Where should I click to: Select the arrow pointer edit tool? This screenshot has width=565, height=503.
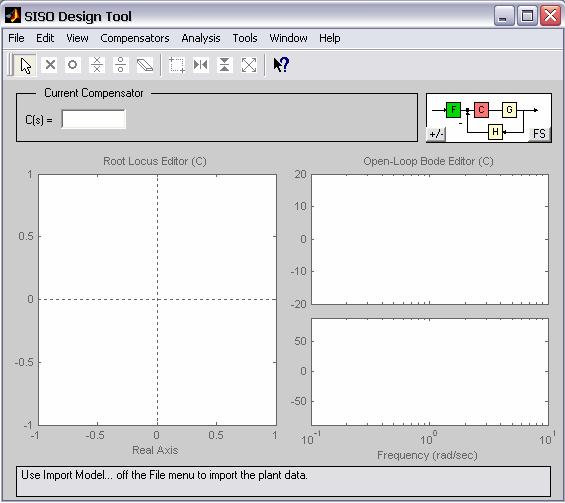pyautogui.click(x=26, y=65)
